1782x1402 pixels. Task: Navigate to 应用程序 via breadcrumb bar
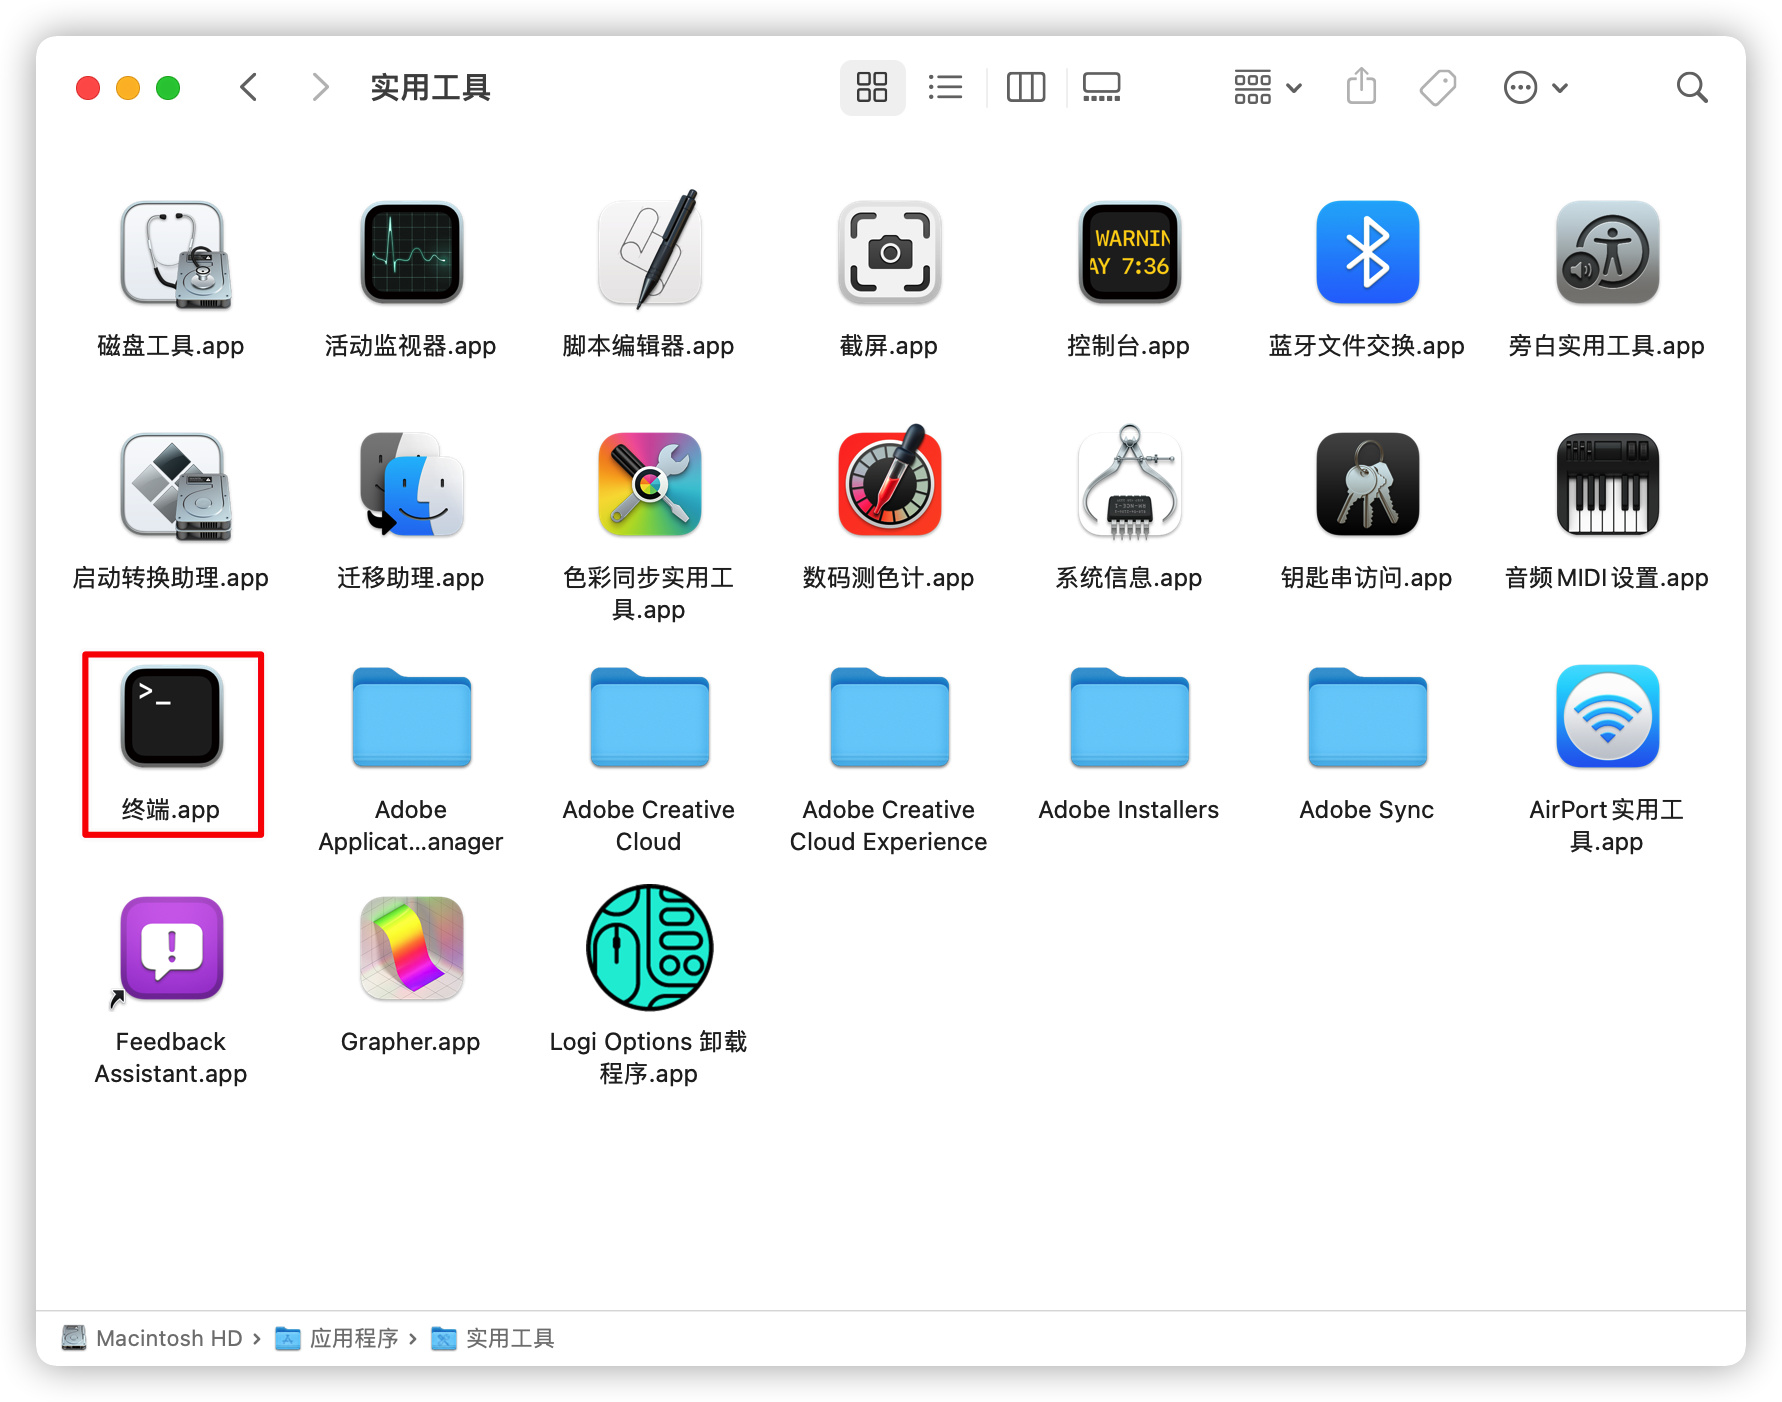pos(355,1338)
